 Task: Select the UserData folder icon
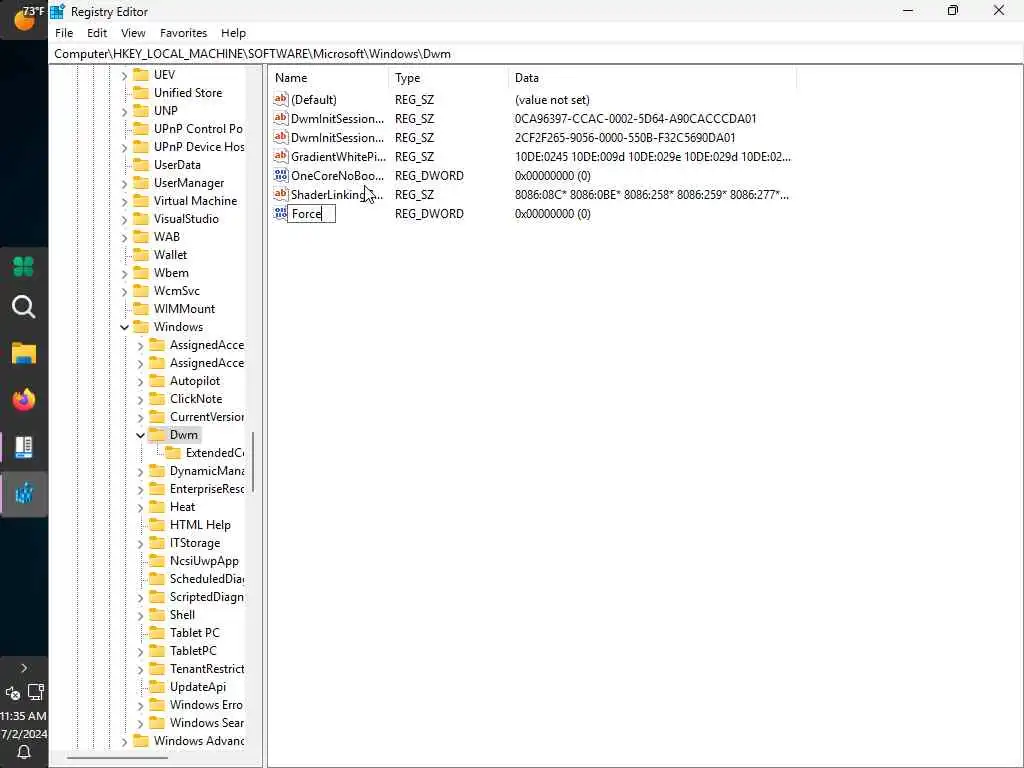click(141, 165)
